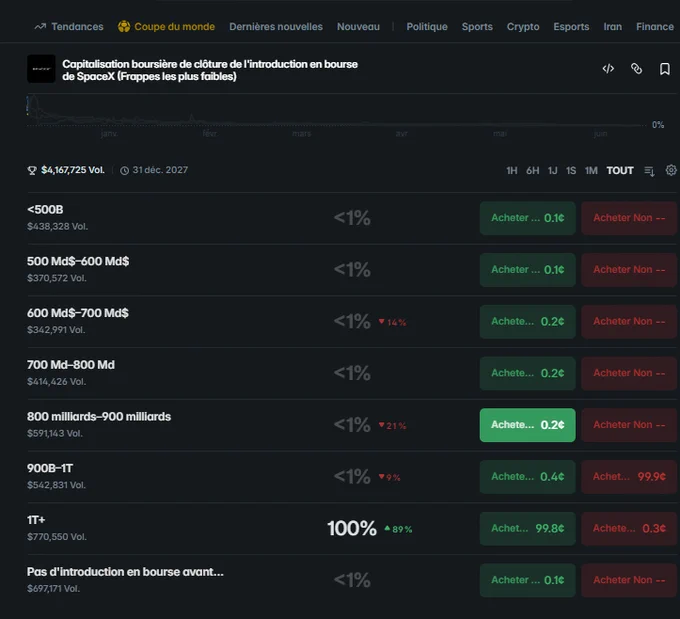Click the $591,143 Vol. figure
The image size is (680, 619).
tap(55, 433)
